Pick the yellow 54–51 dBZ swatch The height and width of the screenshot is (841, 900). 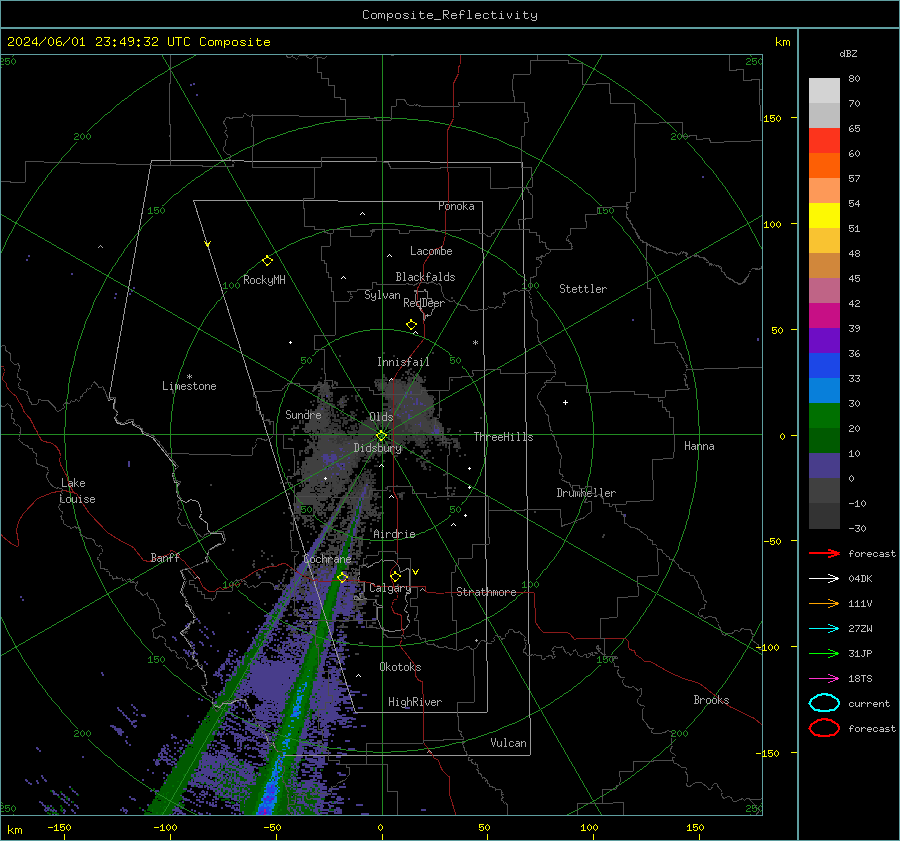(x=824, y=215)
